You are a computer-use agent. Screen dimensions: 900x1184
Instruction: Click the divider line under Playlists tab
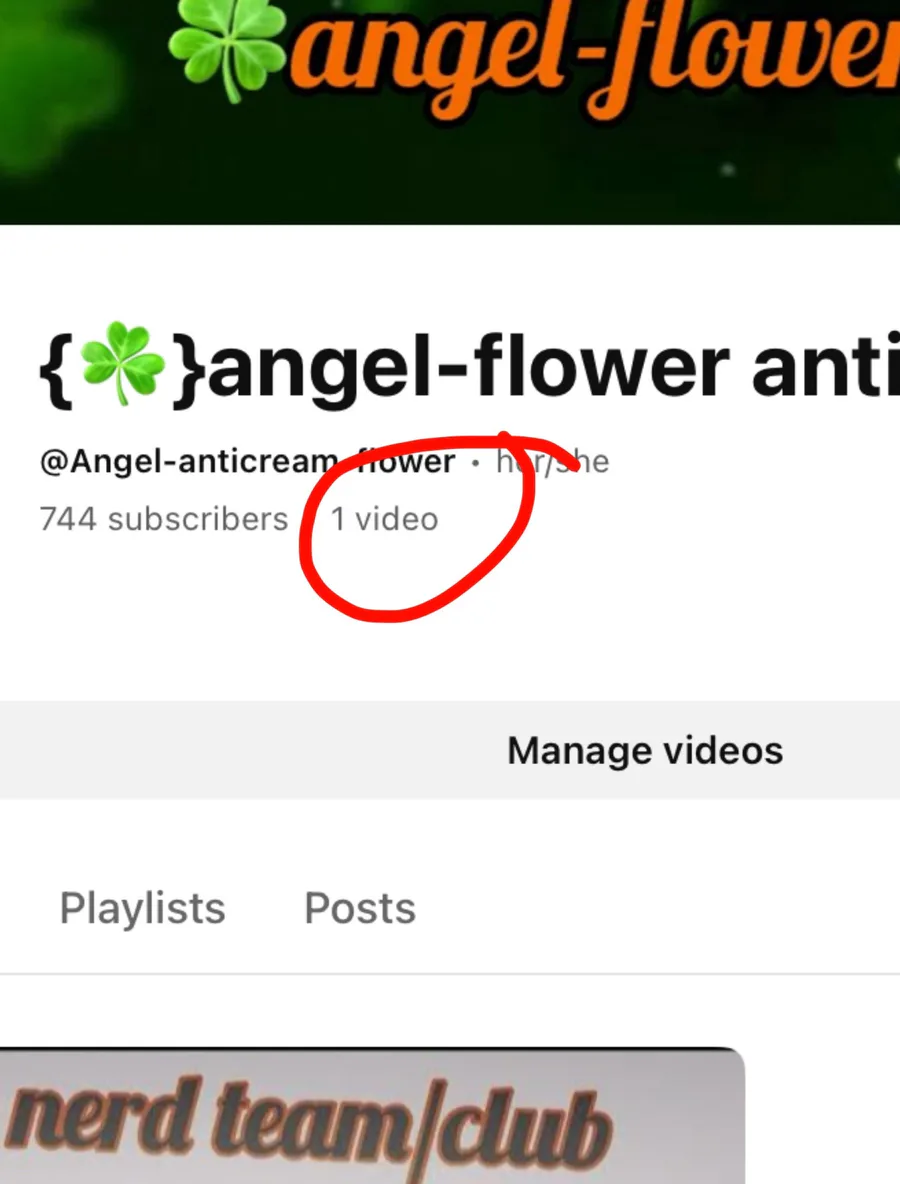click(450, 974)
